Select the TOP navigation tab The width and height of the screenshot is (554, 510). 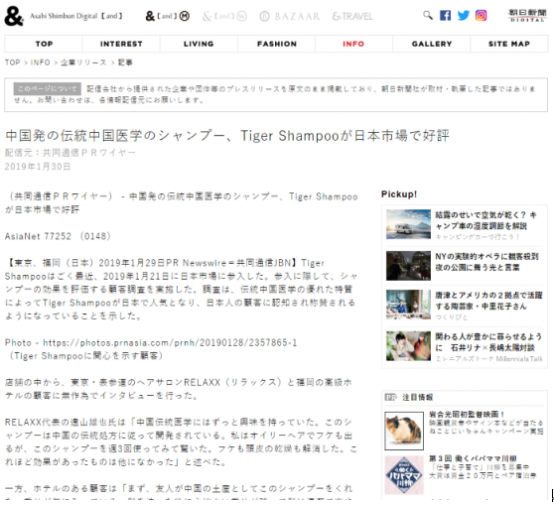[44, 44]
